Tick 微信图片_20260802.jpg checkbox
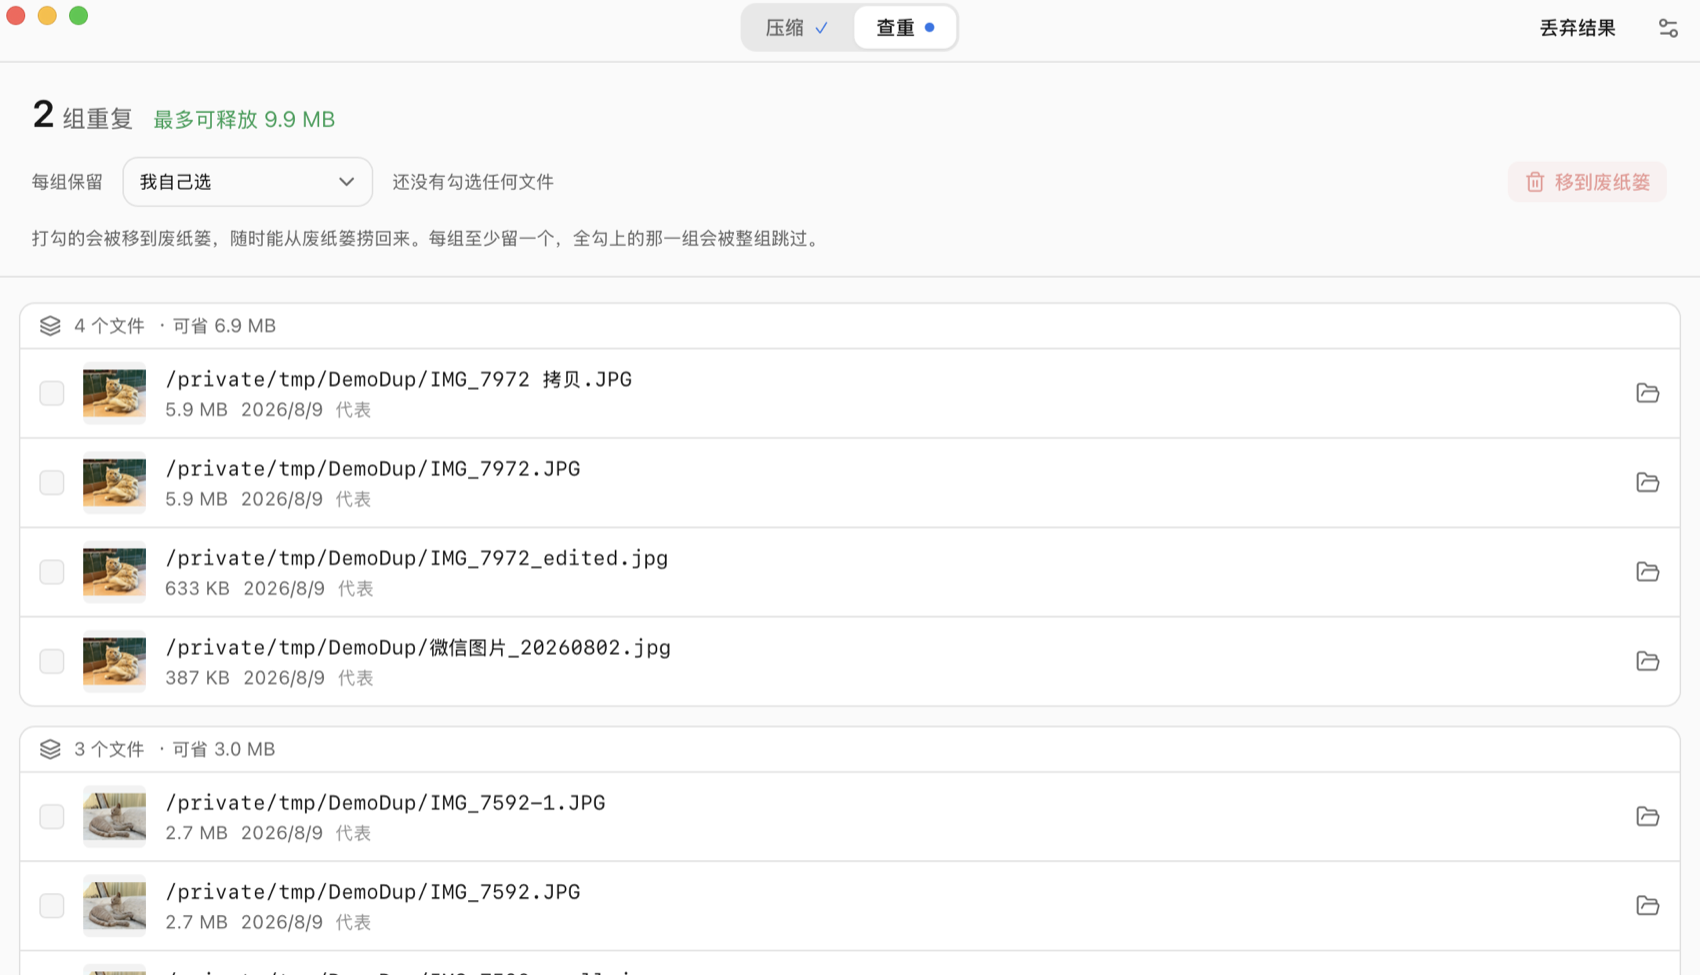Image resolution: width=1700 pixels, height=975 pixels. pos(52,661)
